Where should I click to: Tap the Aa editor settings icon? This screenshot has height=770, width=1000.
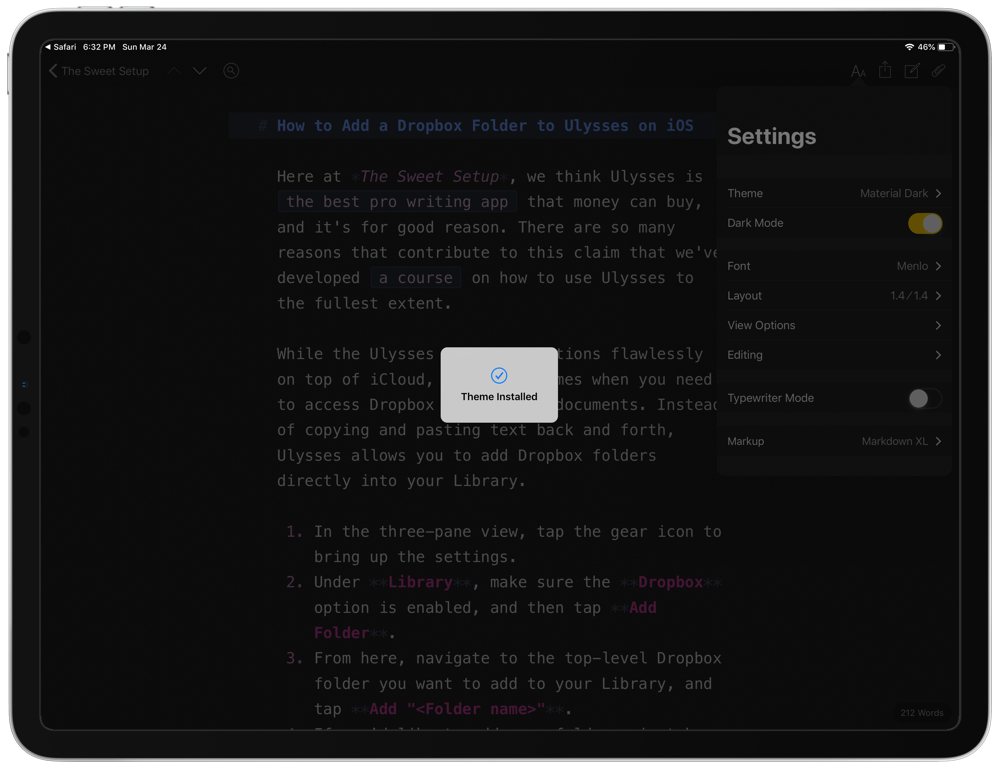point(858,71)
